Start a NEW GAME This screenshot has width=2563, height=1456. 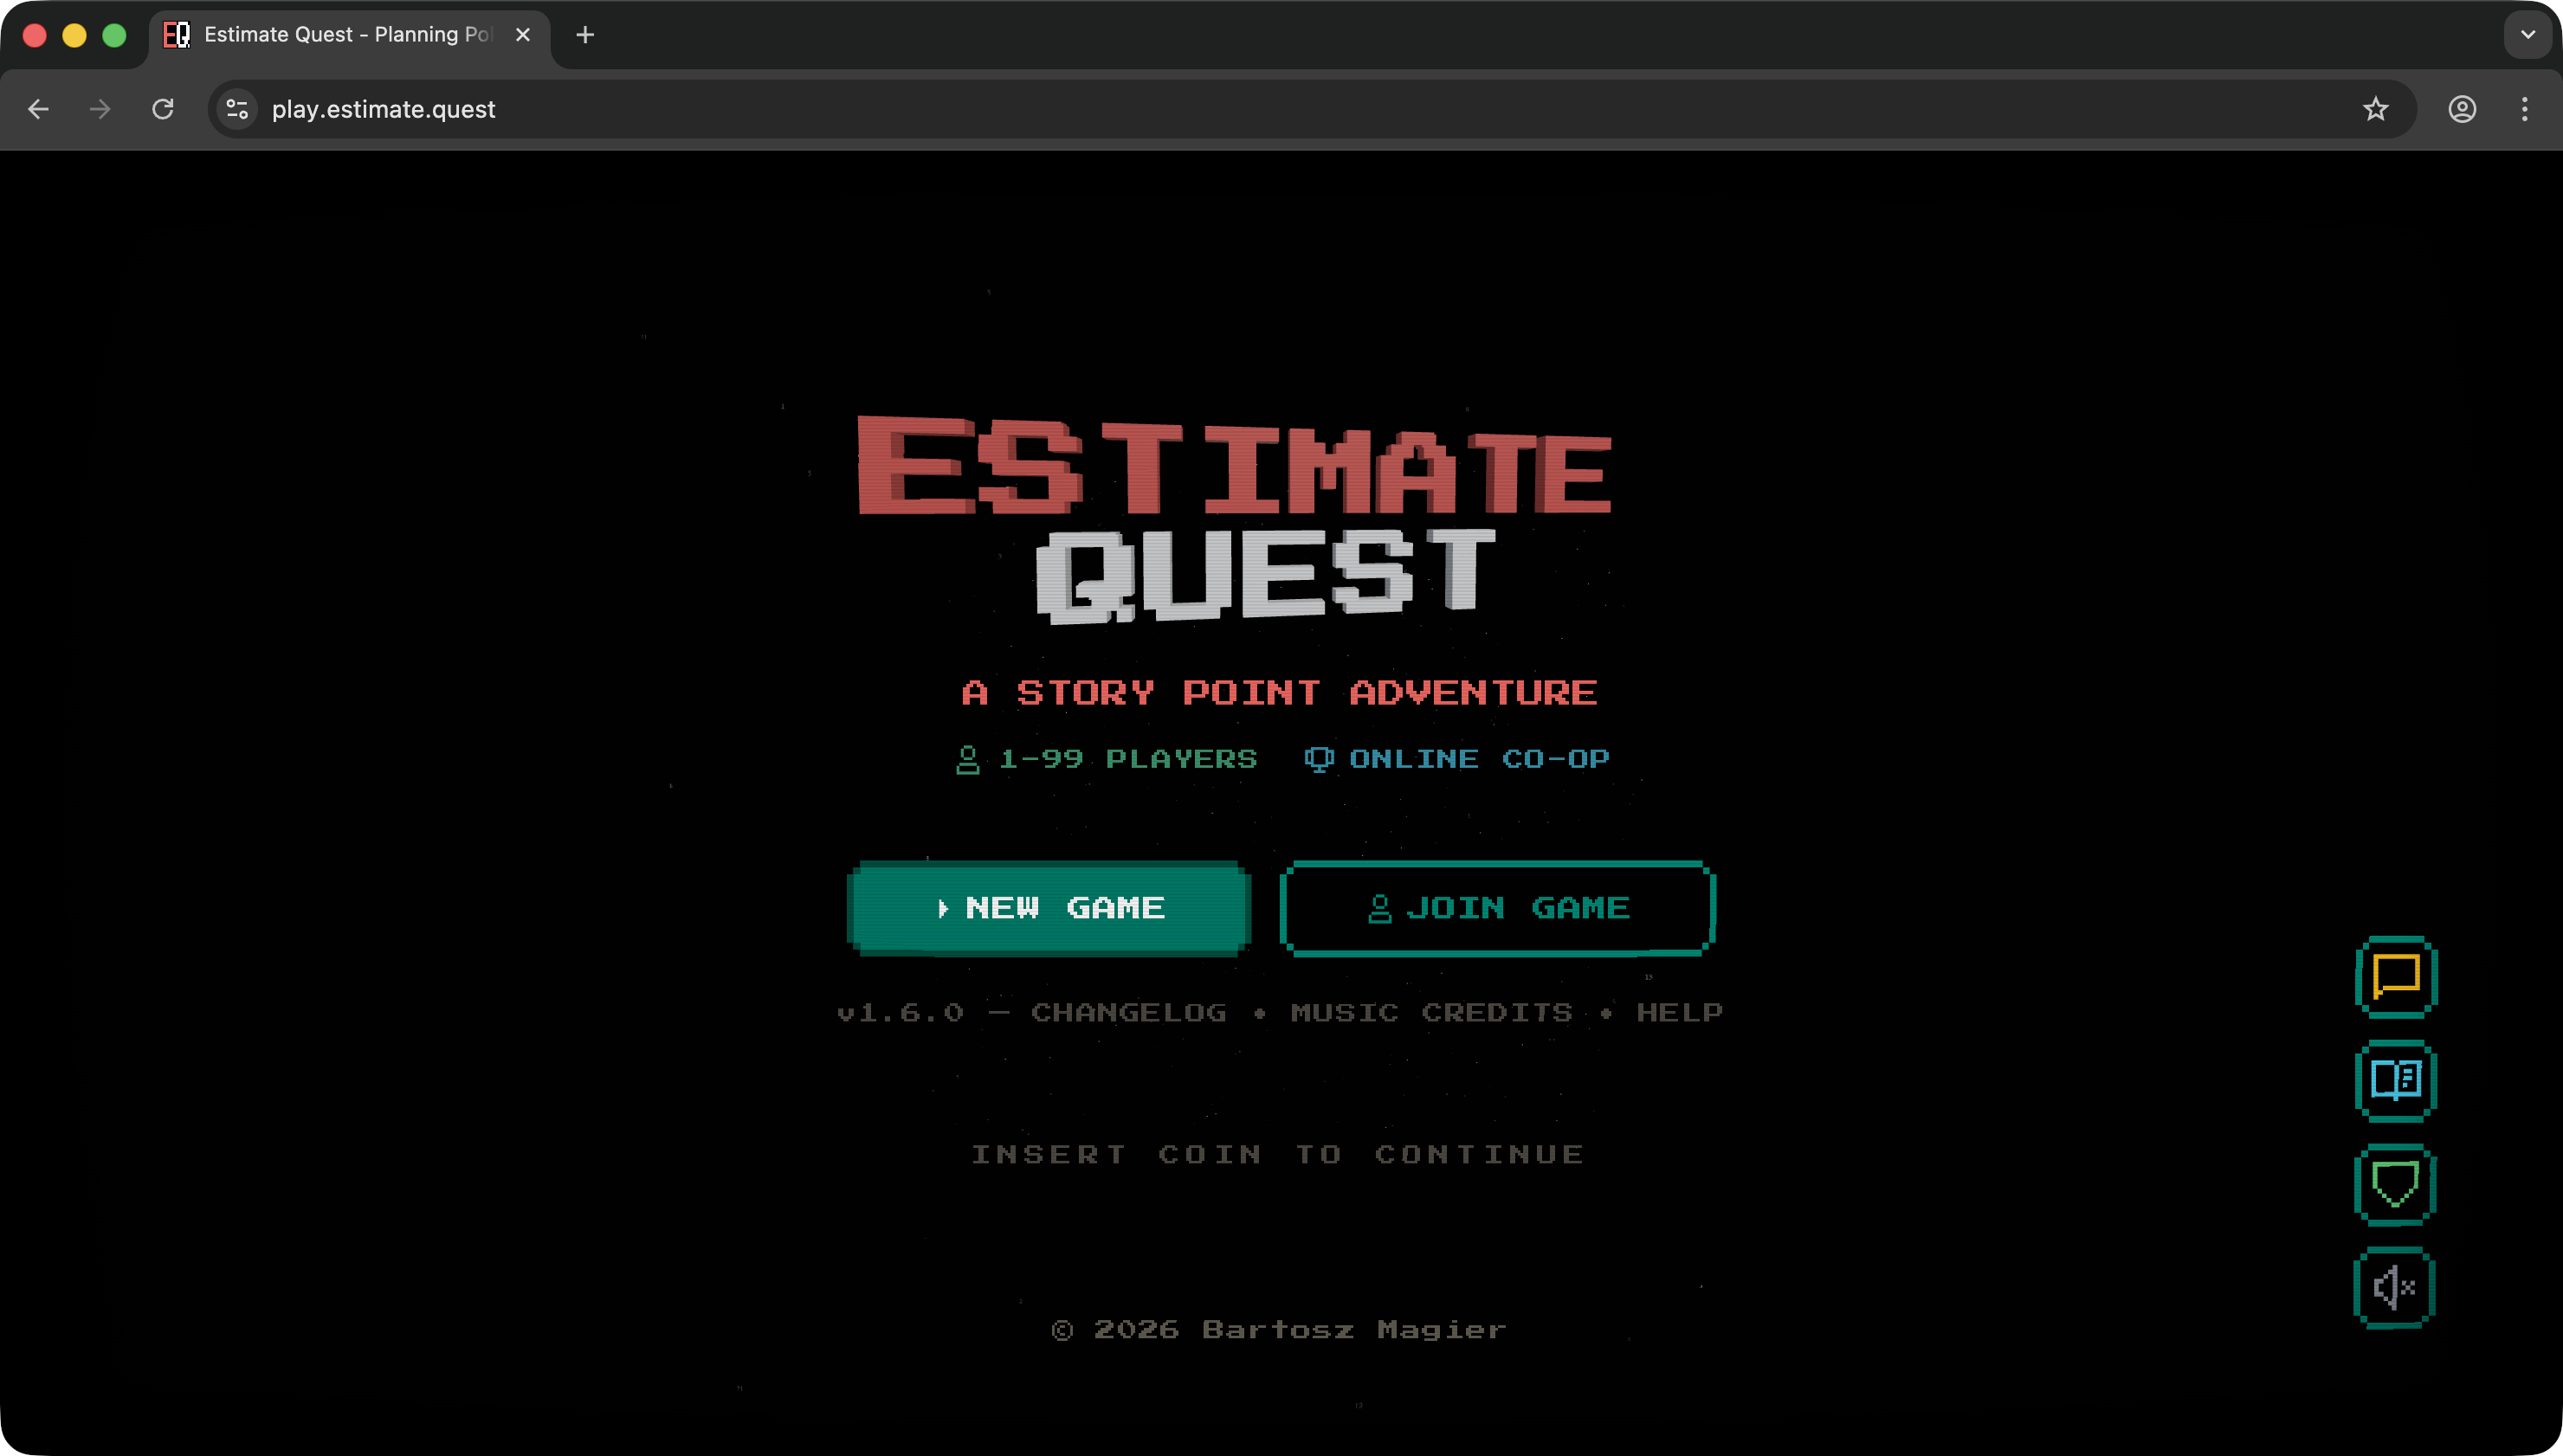click(1048, 908)
